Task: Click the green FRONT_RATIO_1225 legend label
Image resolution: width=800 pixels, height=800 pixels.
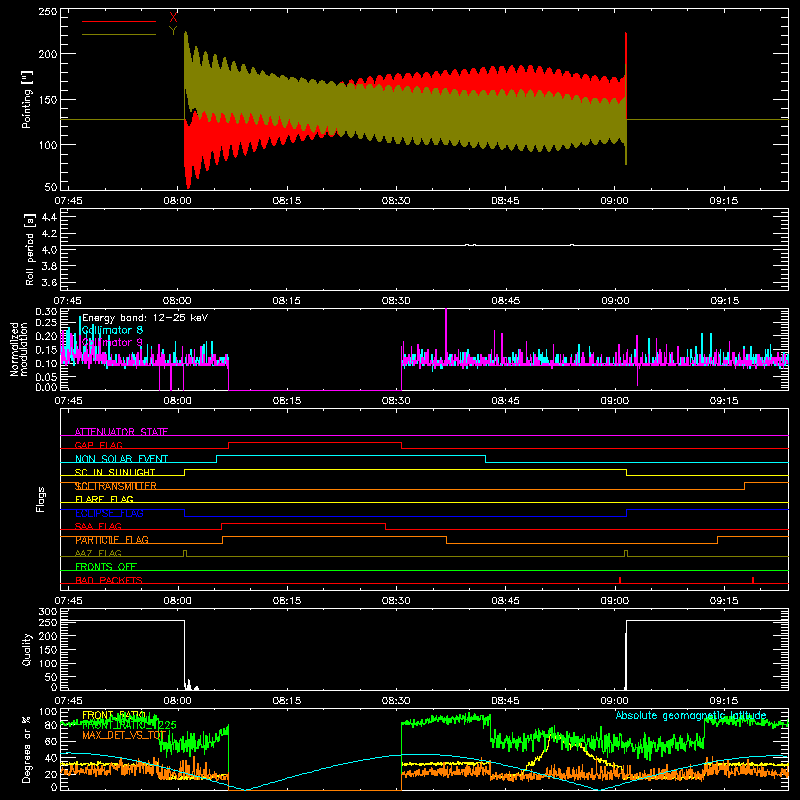Action: [129, 725]
